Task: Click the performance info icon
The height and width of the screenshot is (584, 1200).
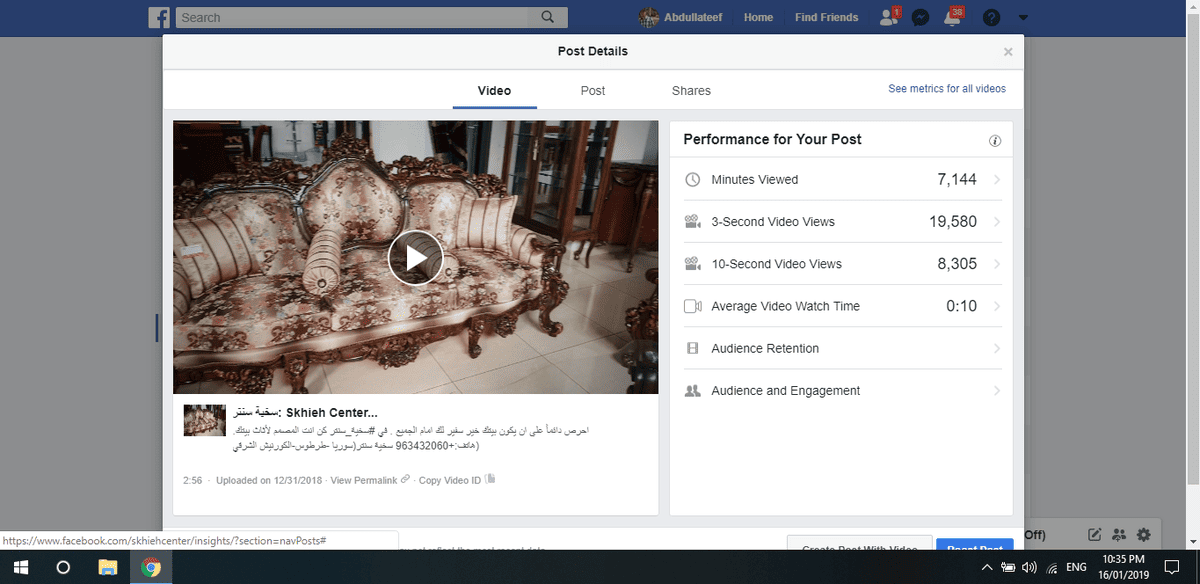Action: click(995, 141)
